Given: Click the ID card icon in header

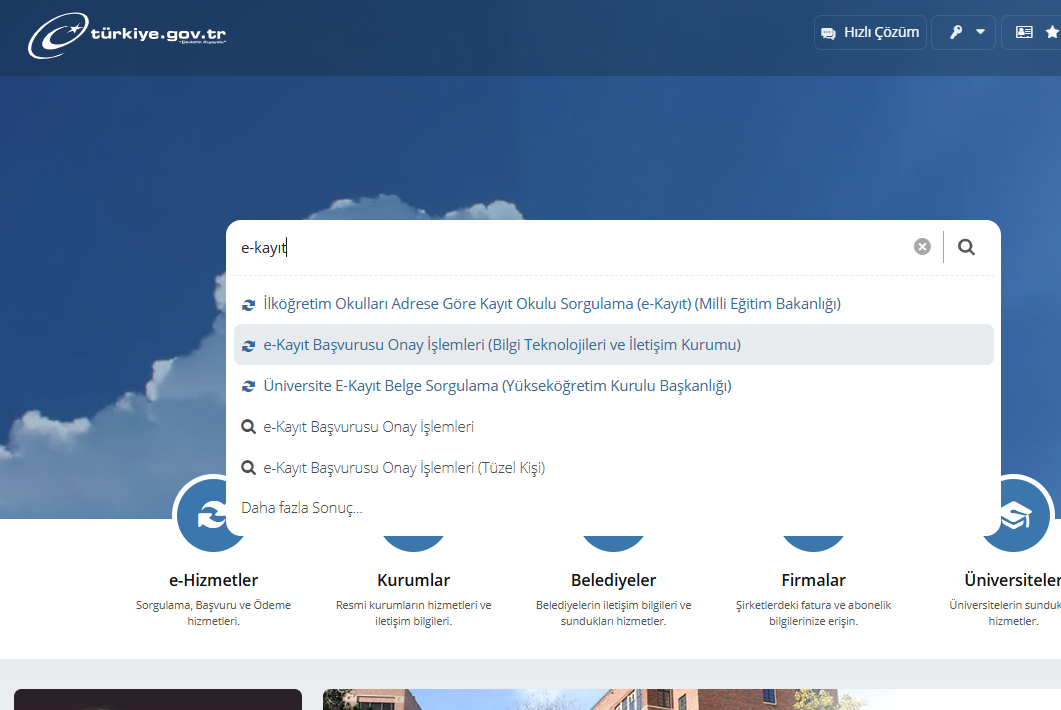Looking at the screenshot, I should pyautogui.click(x=1024, y=32).
